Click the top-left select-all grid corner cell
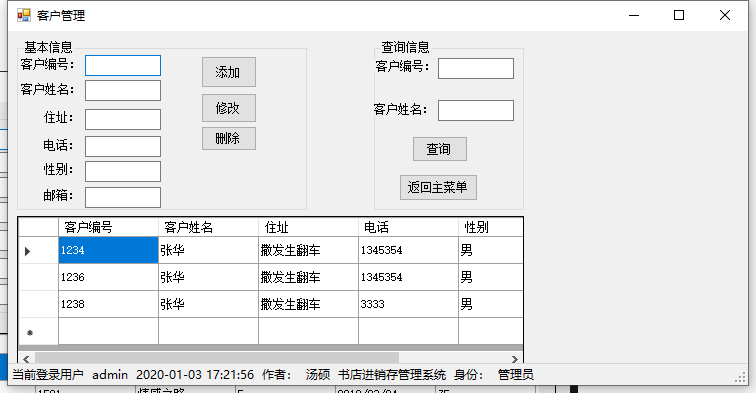This screenshot has width=756, height=393. click(x=39, y=227)
